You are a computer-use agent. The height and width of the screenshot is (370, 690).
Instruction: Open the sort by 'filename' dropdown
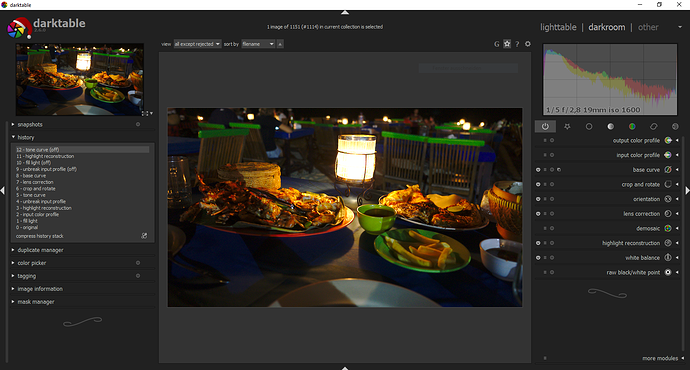(x=258, y=44)
